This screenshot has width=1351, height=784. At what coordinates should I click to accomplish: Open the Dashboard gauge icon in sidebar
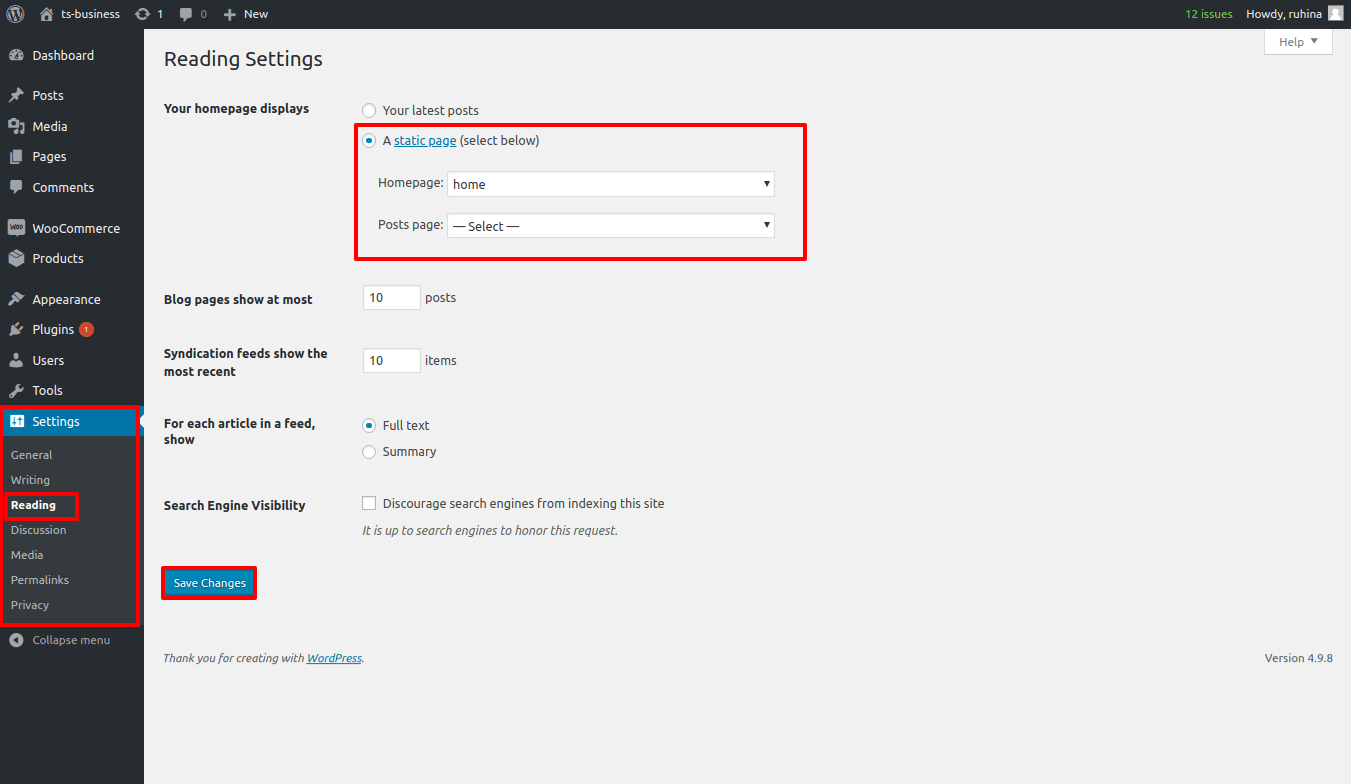click(x=16, y=56)
